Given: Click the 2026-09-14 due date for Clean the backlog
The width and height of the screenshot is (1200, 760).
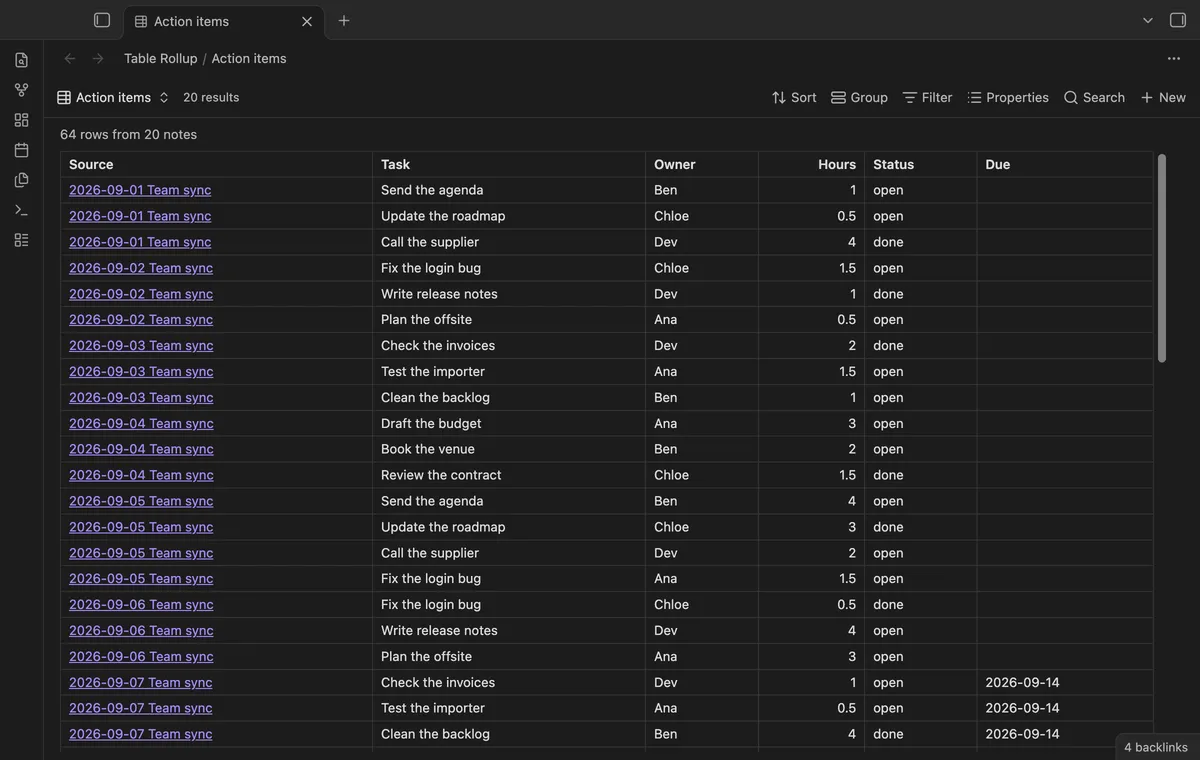Looking at the screenshot, I should [x=1022, y=734].
